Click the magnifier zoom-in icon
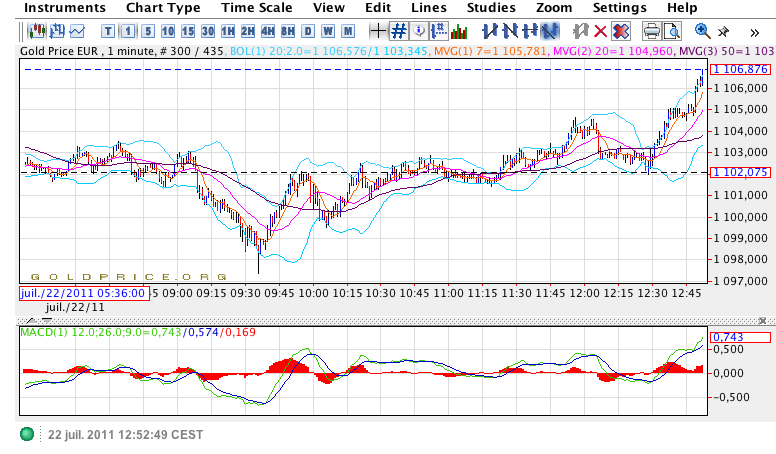Image resolution: width=776 pixels, height=454 pixels. (702, 30)
